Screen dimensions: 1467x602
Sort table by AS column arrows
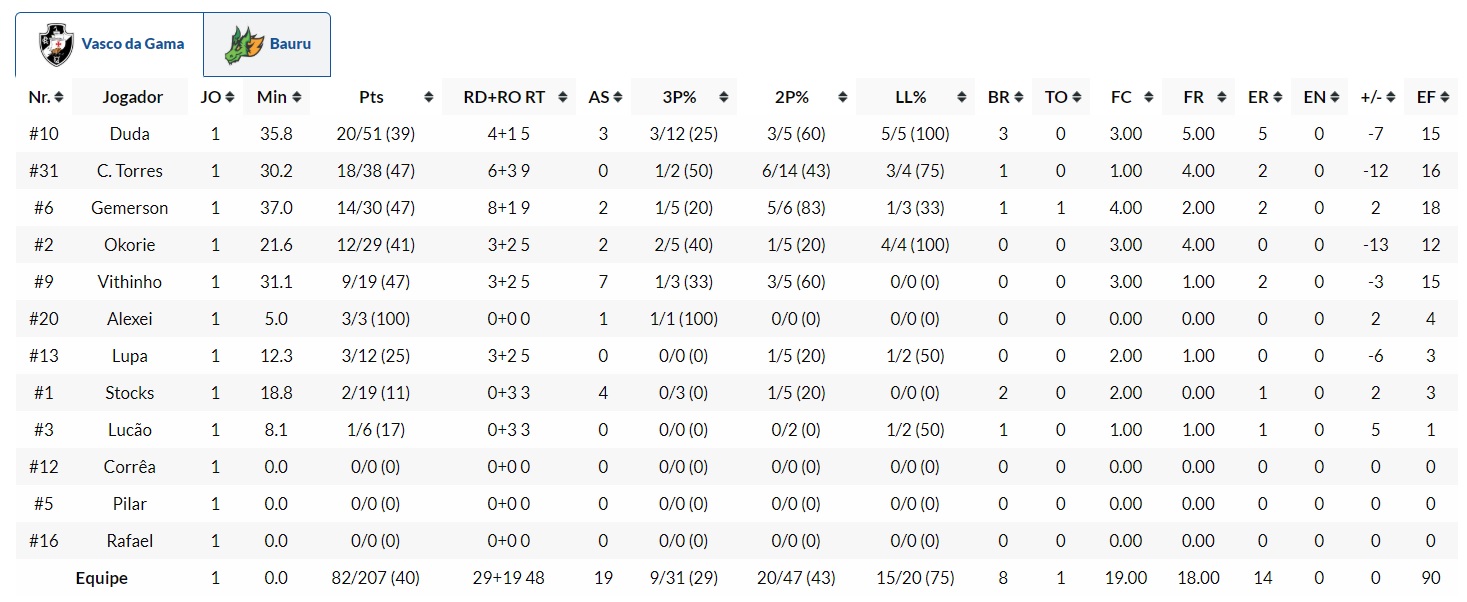(x=619, y=97)
